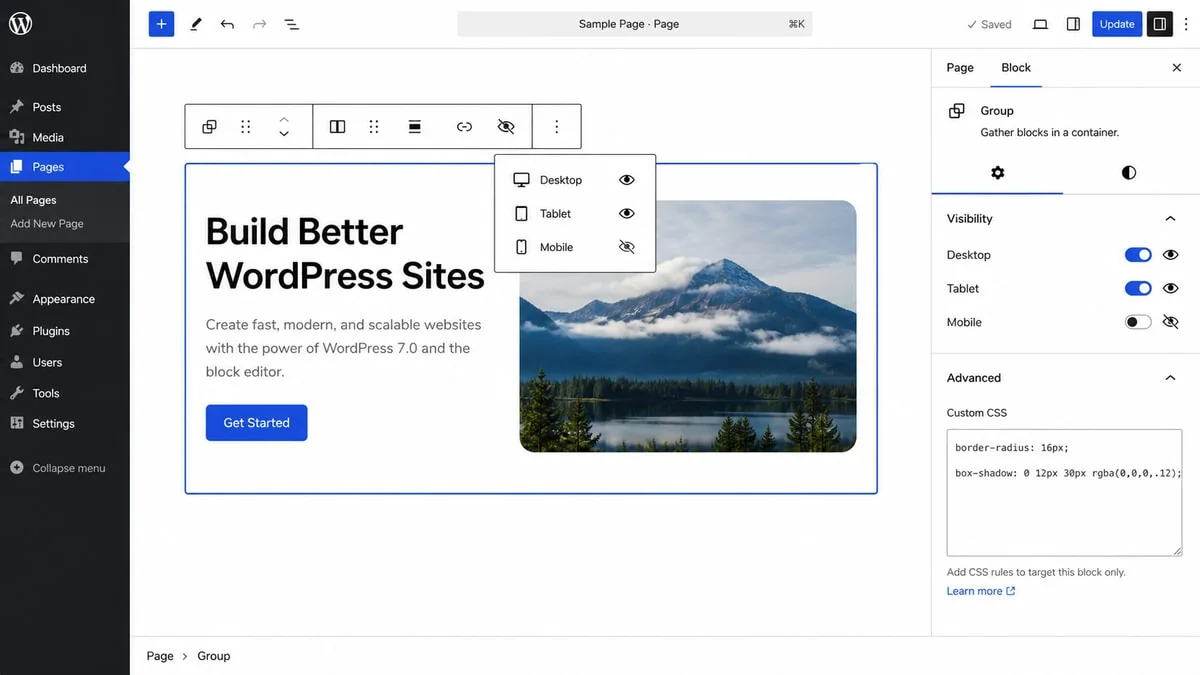Switch to the Block tab
Viewport: 1200px width, 675px height.
coord(1016,68)
